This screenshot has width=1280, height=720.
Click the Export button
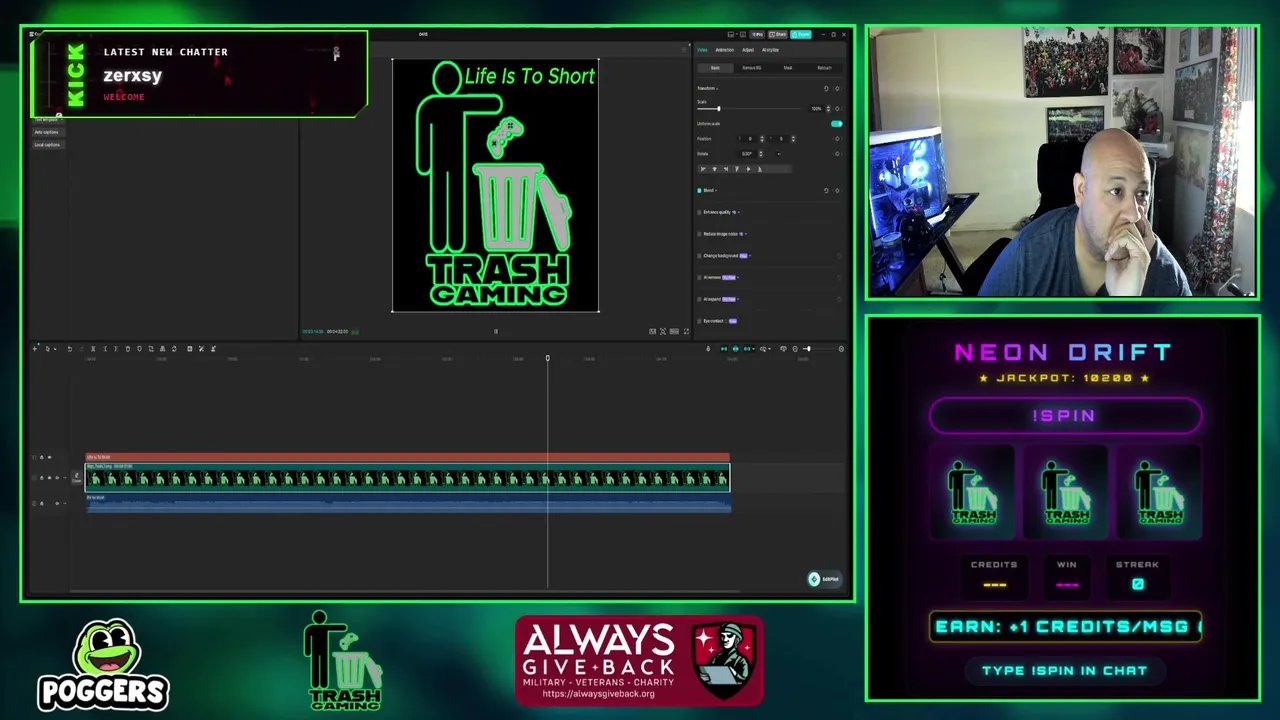click(x=800, y=34)
